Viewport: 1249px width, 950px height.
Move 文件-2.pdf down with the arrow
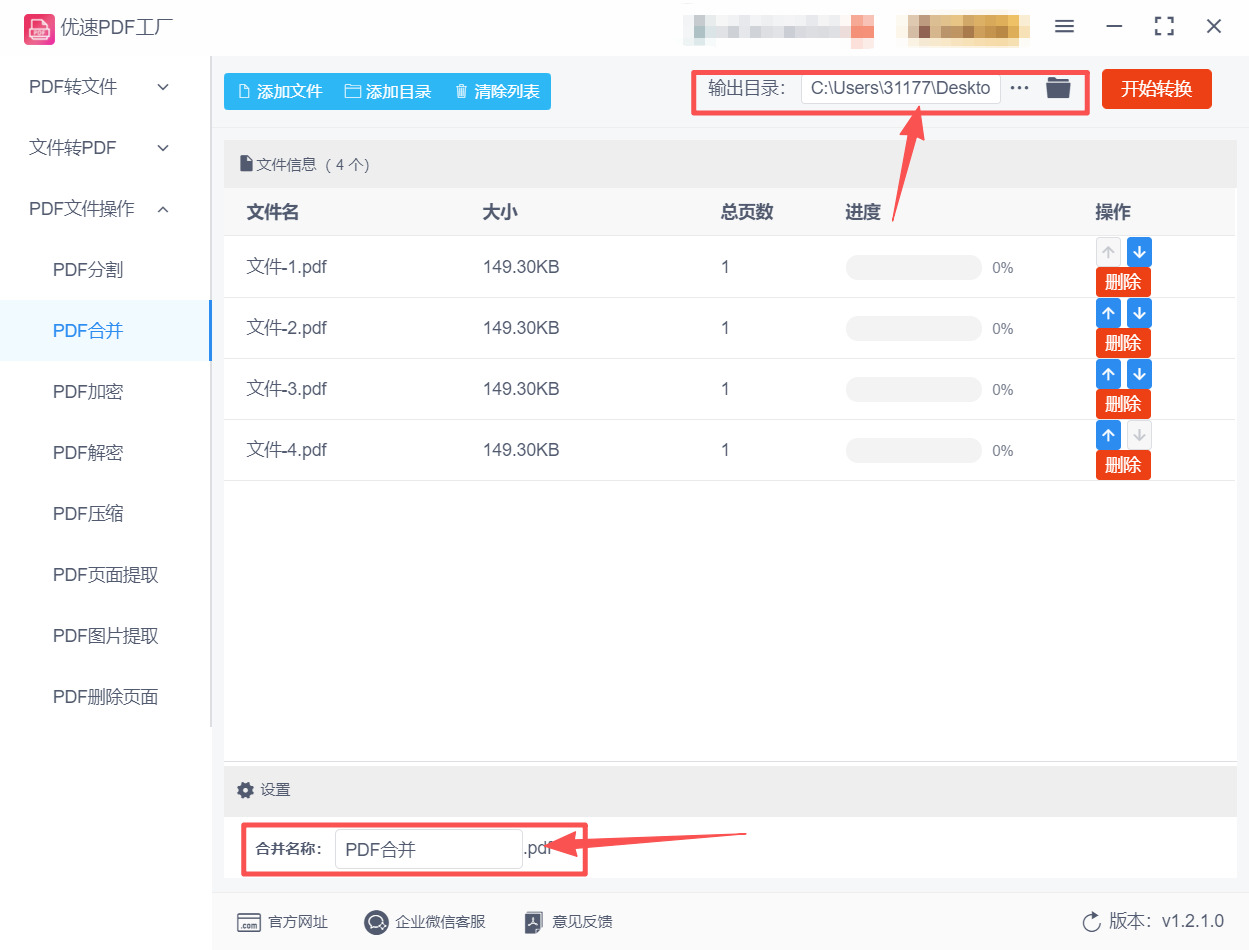coord(1139,313)
